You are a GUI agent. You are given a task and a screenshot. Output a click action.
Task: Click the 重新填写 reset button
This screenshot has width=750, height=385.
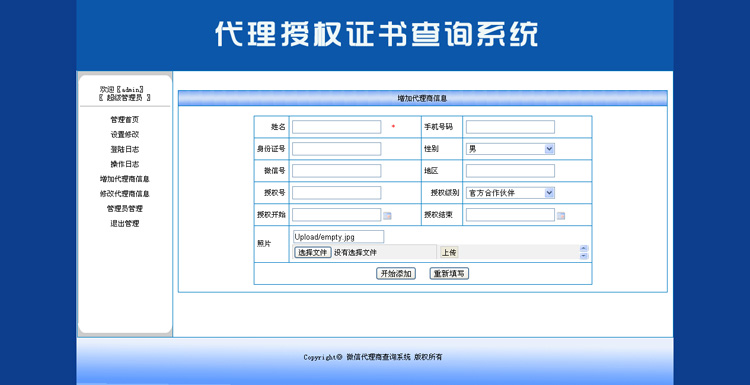click(449, 274)
